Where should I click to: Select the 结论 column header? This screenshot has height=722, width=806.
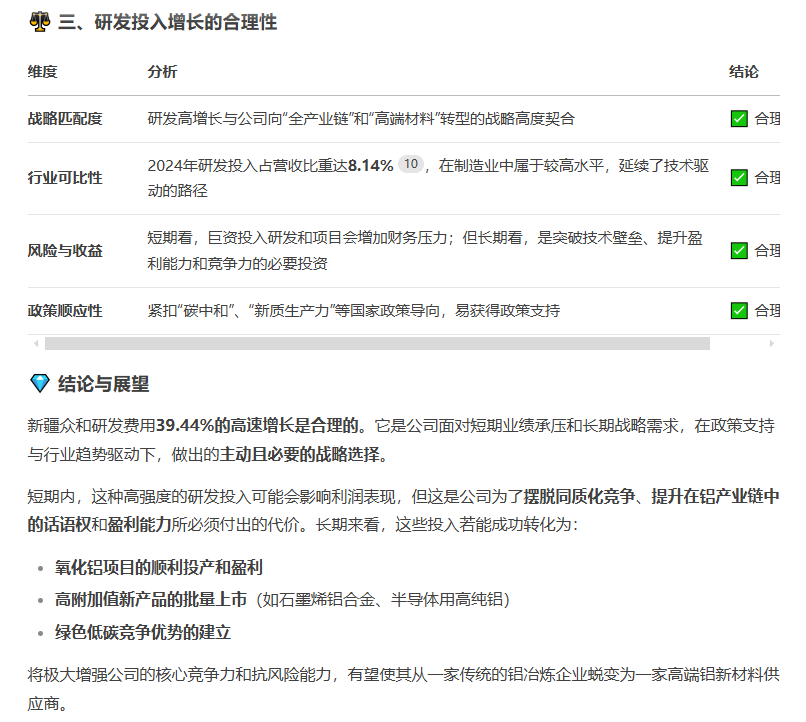[x=744, y=71]
